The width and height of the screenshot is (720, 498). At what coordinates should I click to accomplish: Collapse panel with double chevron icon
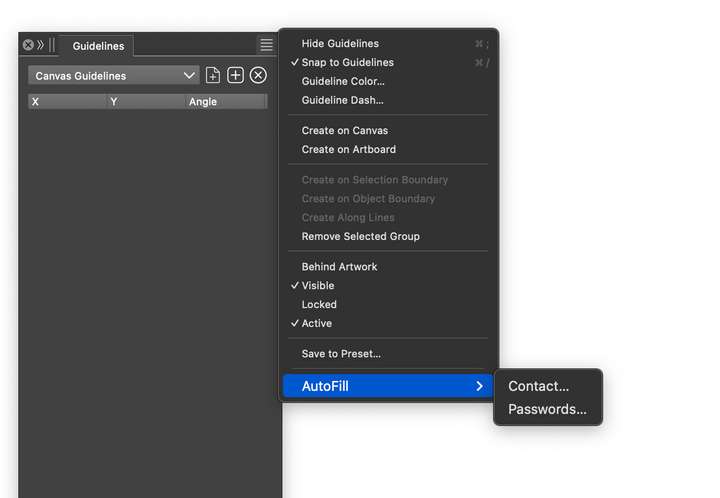[x=41, y=45]
